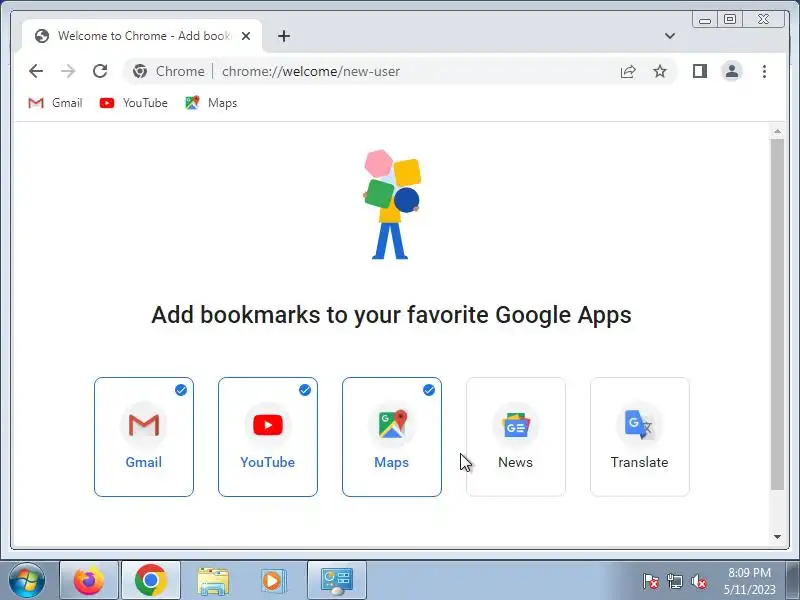The image size is (800, 600).
Task: Click the page scroll up arrow
Action: [777, 132]
